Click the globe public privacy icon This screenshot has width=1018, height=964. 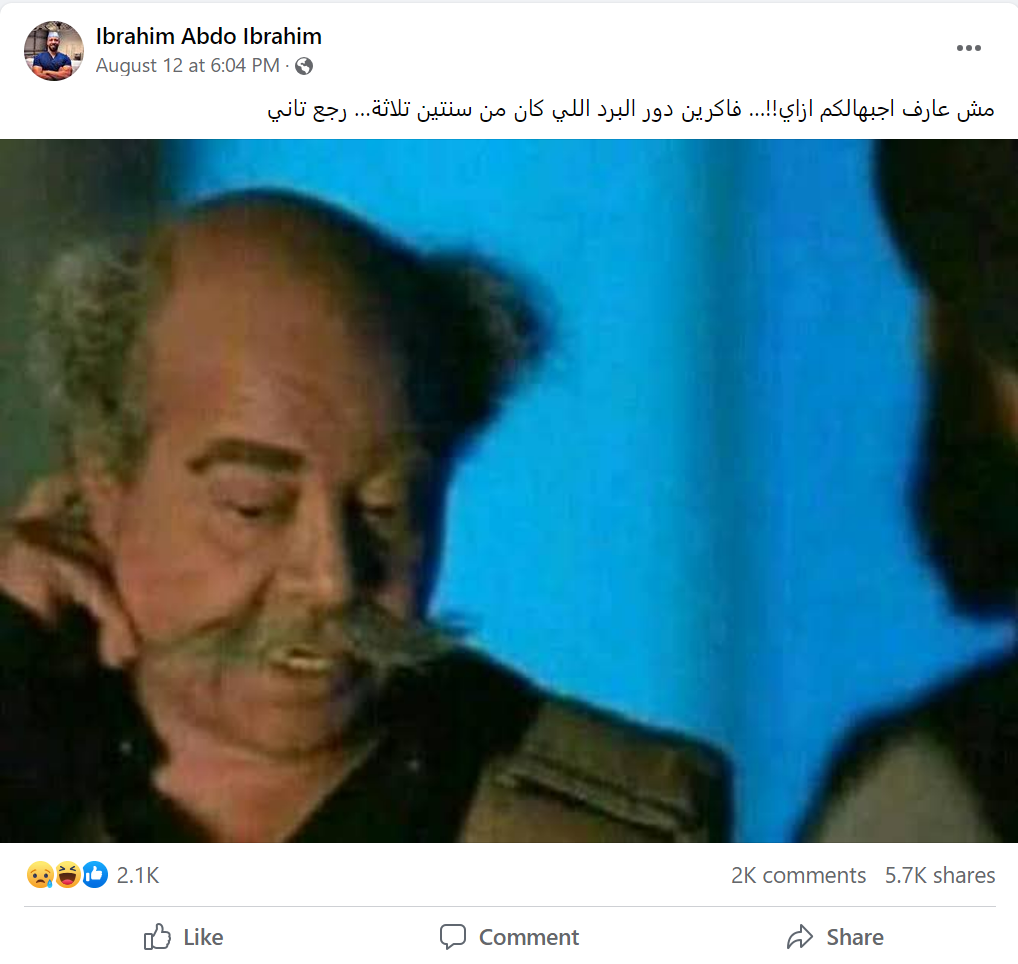click(x=304, y=66)
